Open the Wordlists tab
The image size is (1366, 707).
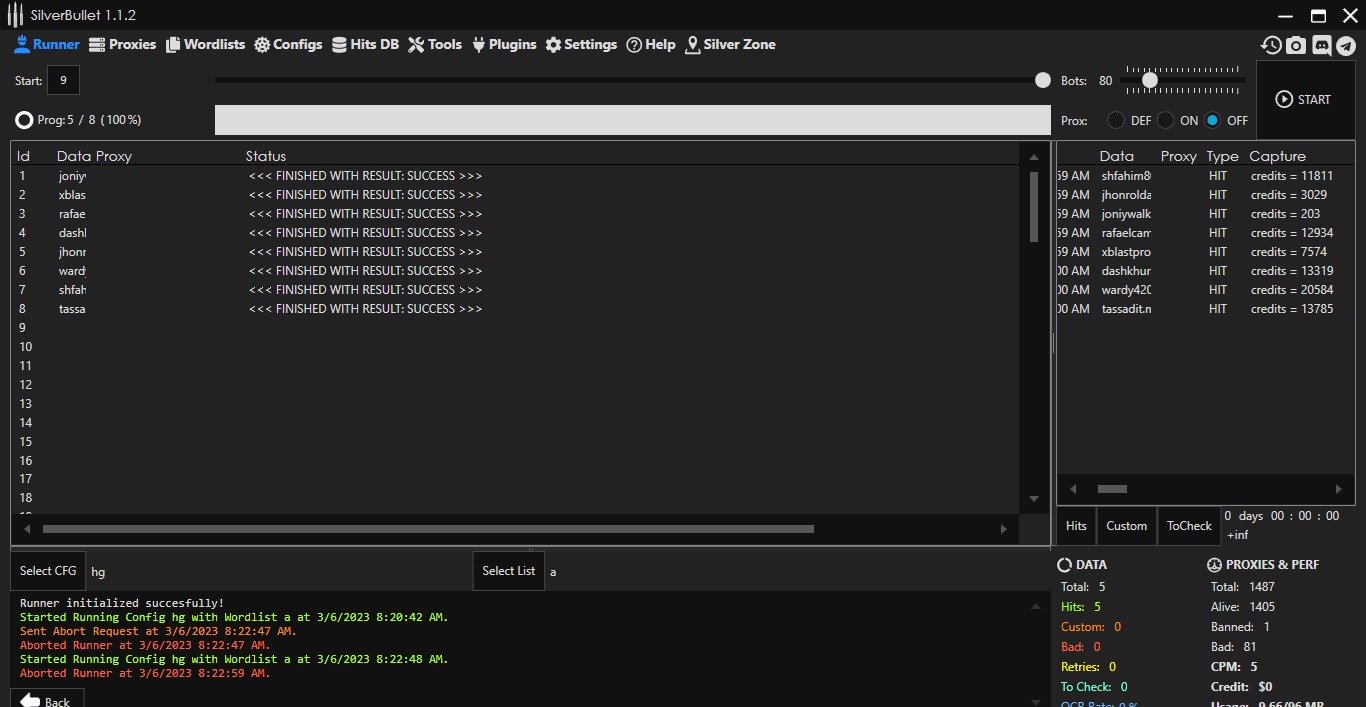click(205, 45)
